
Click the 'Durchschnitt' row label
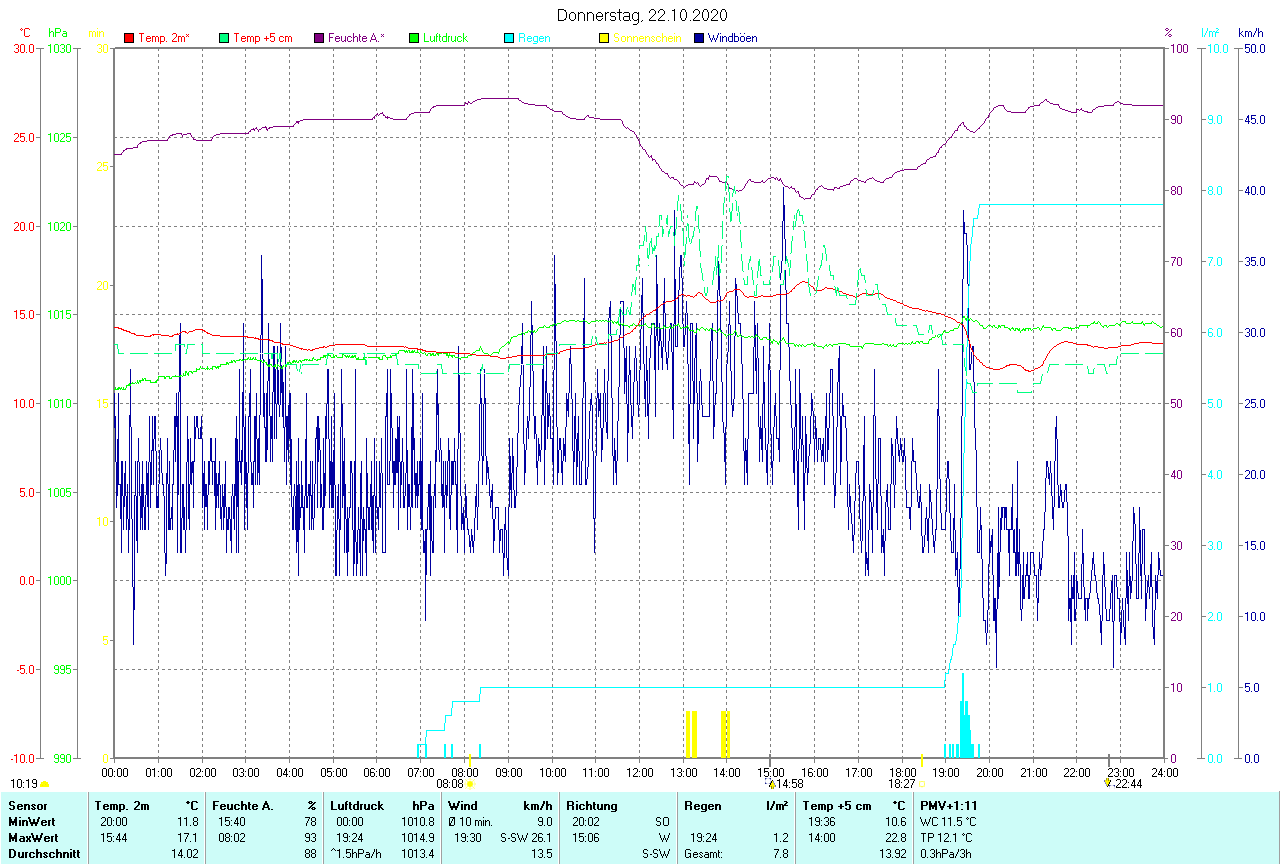coord(44,854)
